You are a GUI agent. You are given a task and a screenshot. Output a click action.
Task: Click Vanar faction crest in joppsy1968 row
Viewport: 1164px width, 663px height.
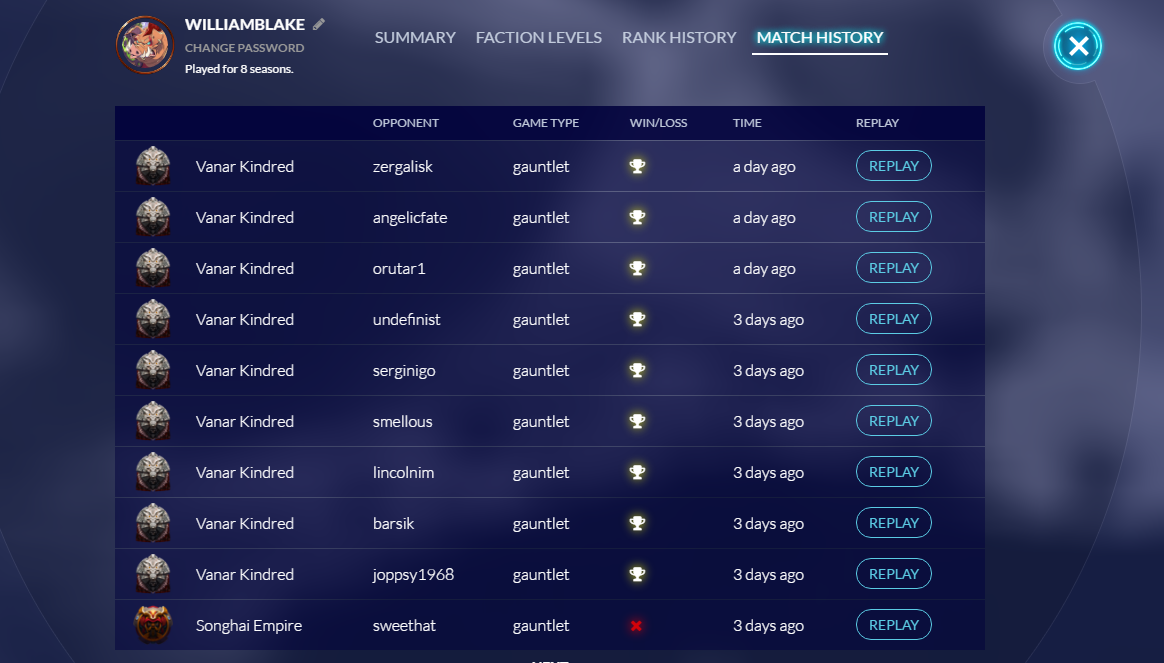[x=153, y=574]
